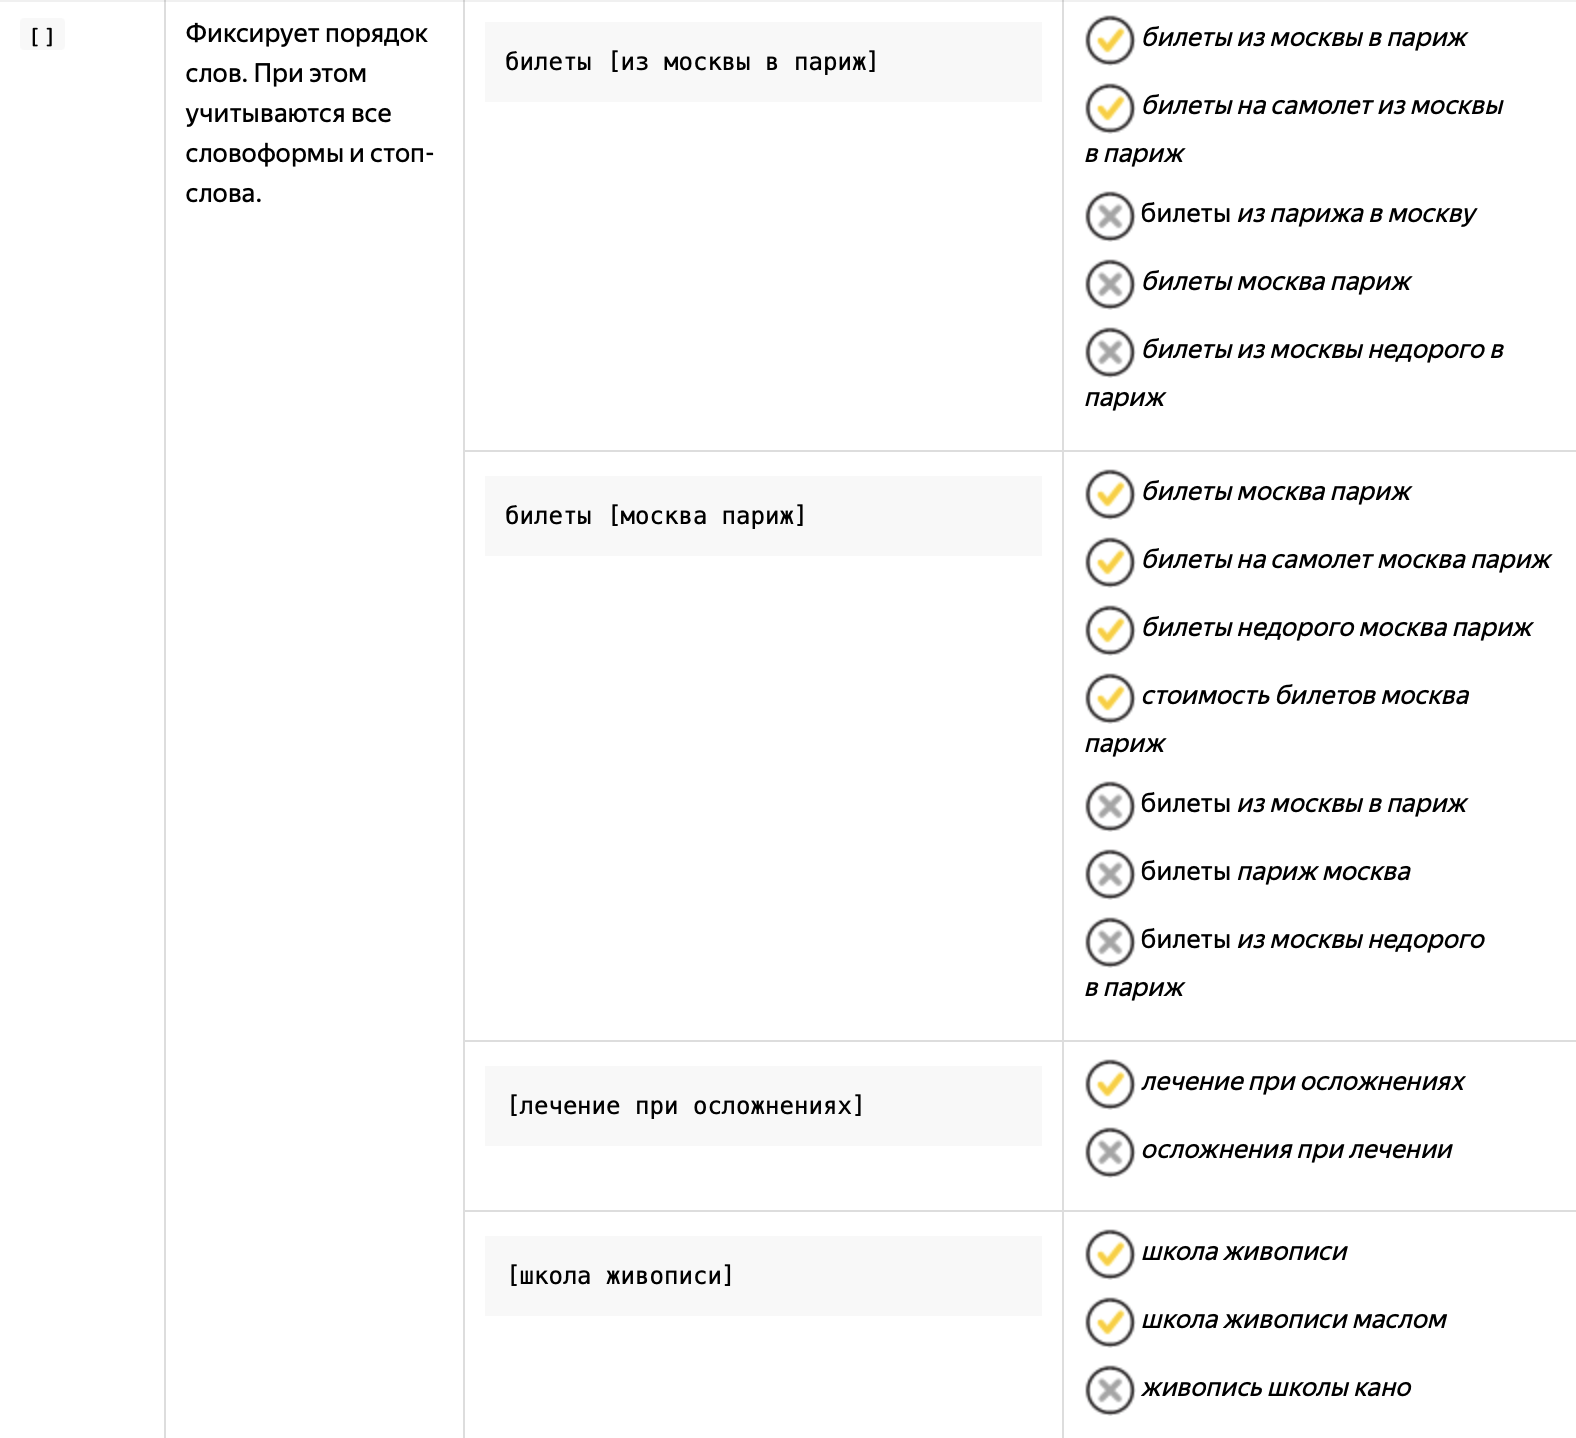Image resolution: width=1576 pixels, height=1438 pixels.
Task: Click check icon beside 'билеты на самолет москва париж'
Action: pos(1109,563)
